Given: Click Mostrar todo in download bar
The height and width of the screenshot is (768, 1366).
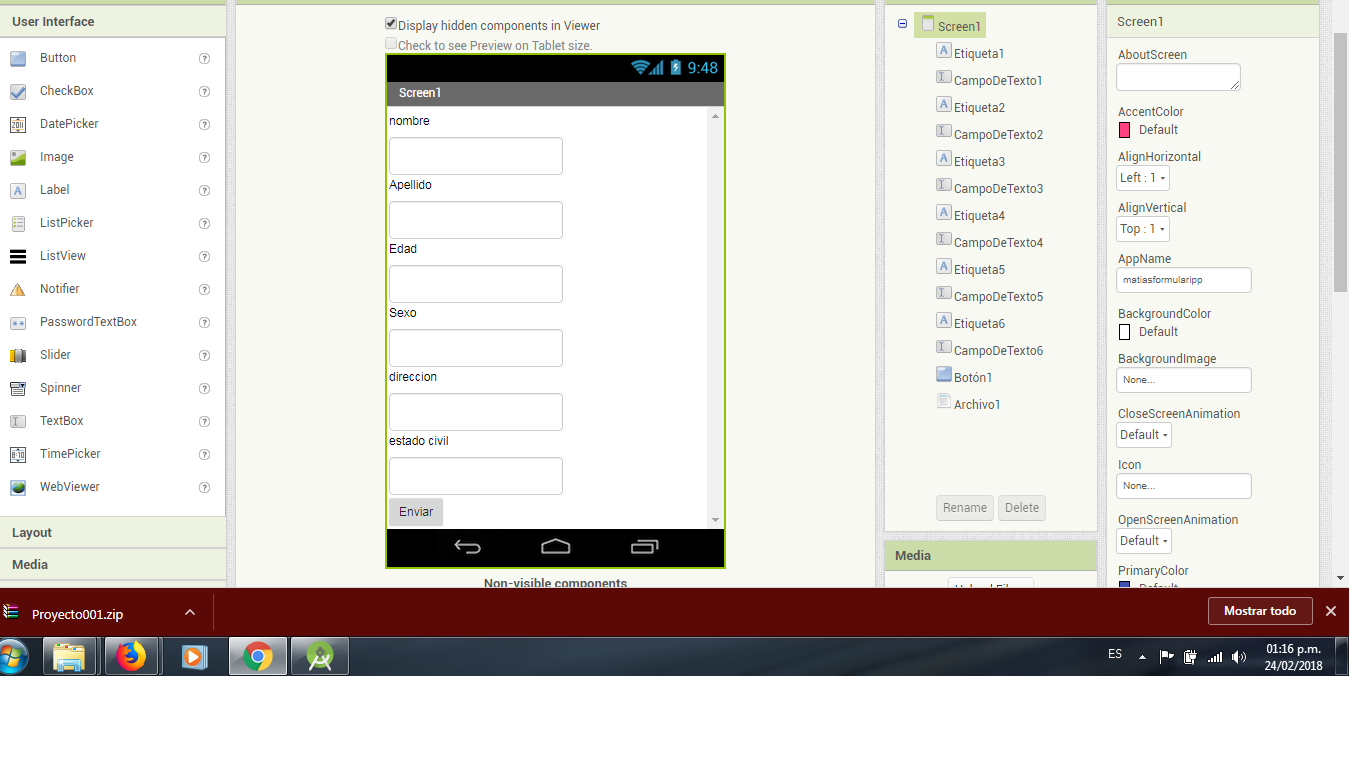Looking at the screenshot, I should pyautogui.click(x=1259, y=611).
